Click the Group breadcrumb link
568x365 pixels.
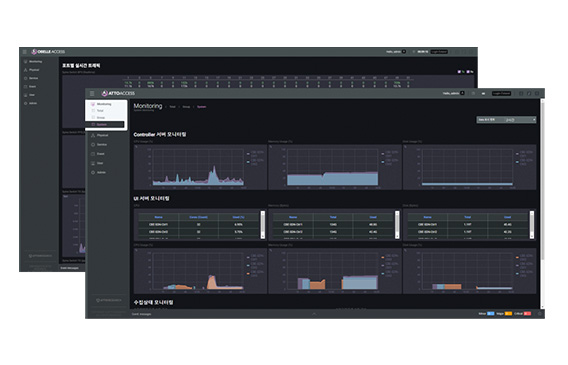pos(186,107)
